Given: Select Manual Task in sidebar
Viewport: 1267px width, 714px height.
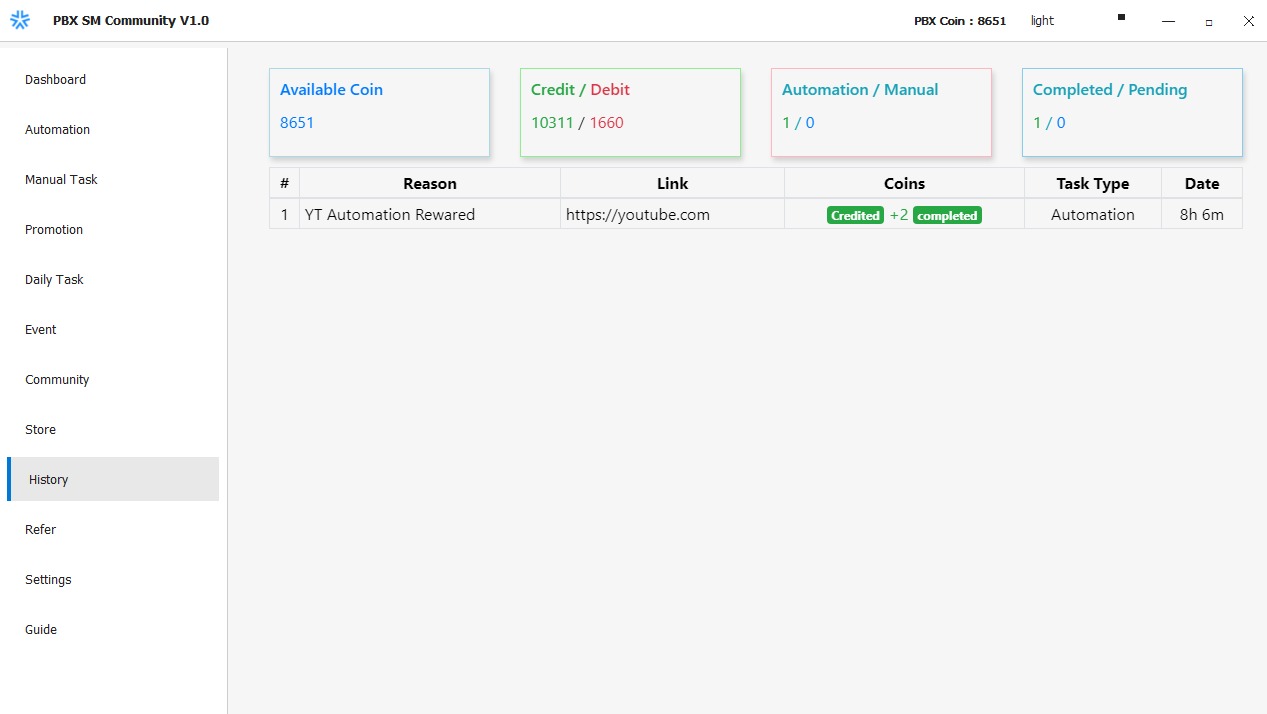Looking at the screenshot, I should coord(61,180).
